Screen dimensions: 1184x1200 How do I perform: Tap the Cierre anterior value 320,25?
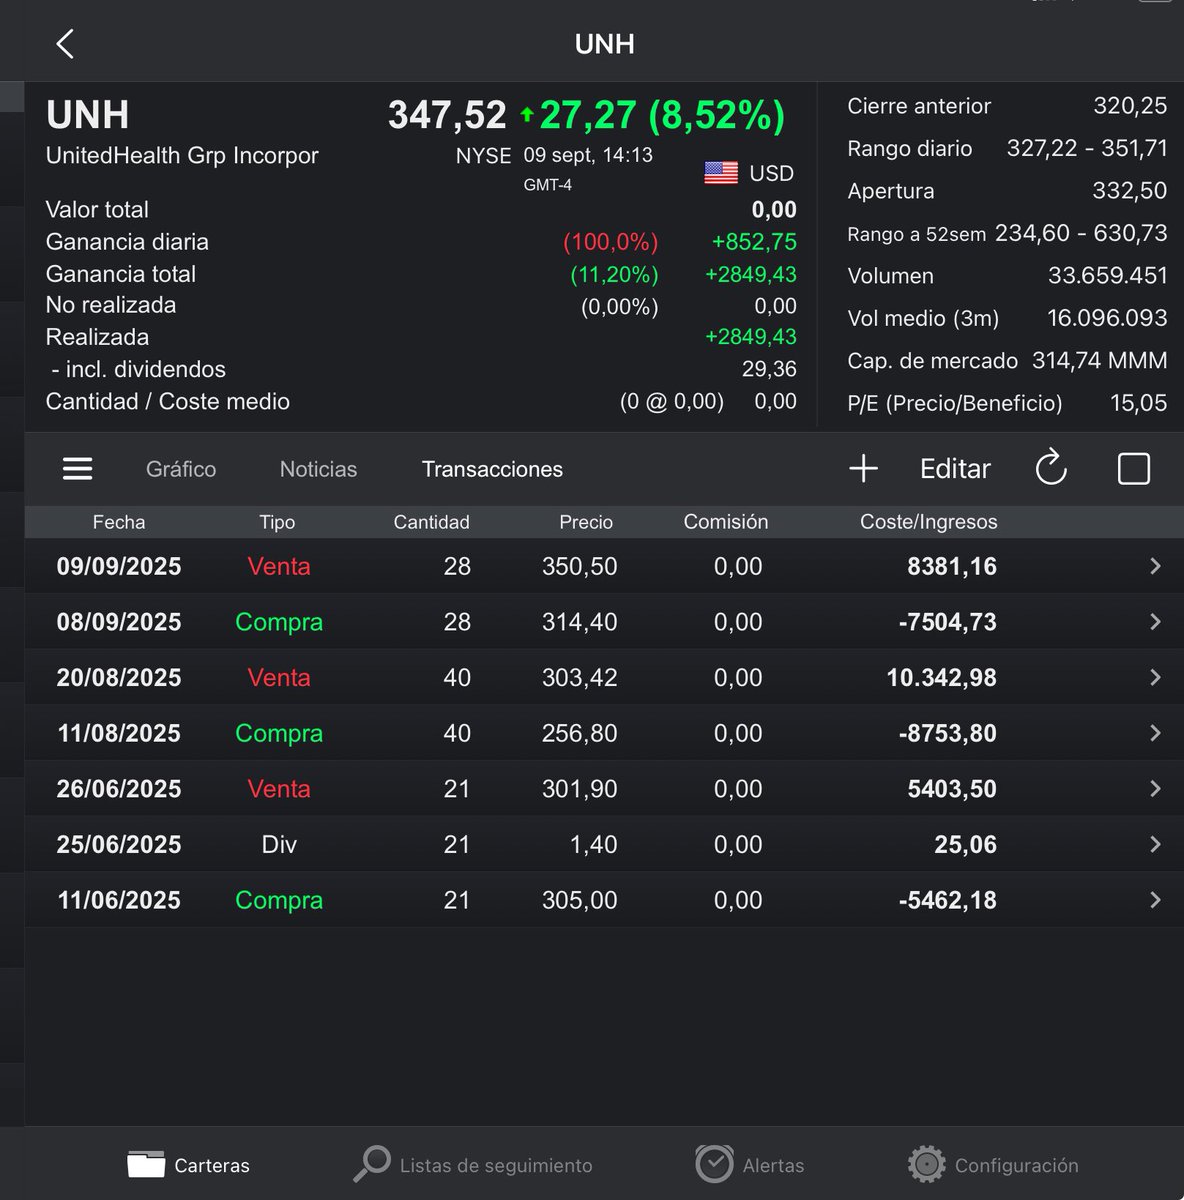click(1130, 106)
